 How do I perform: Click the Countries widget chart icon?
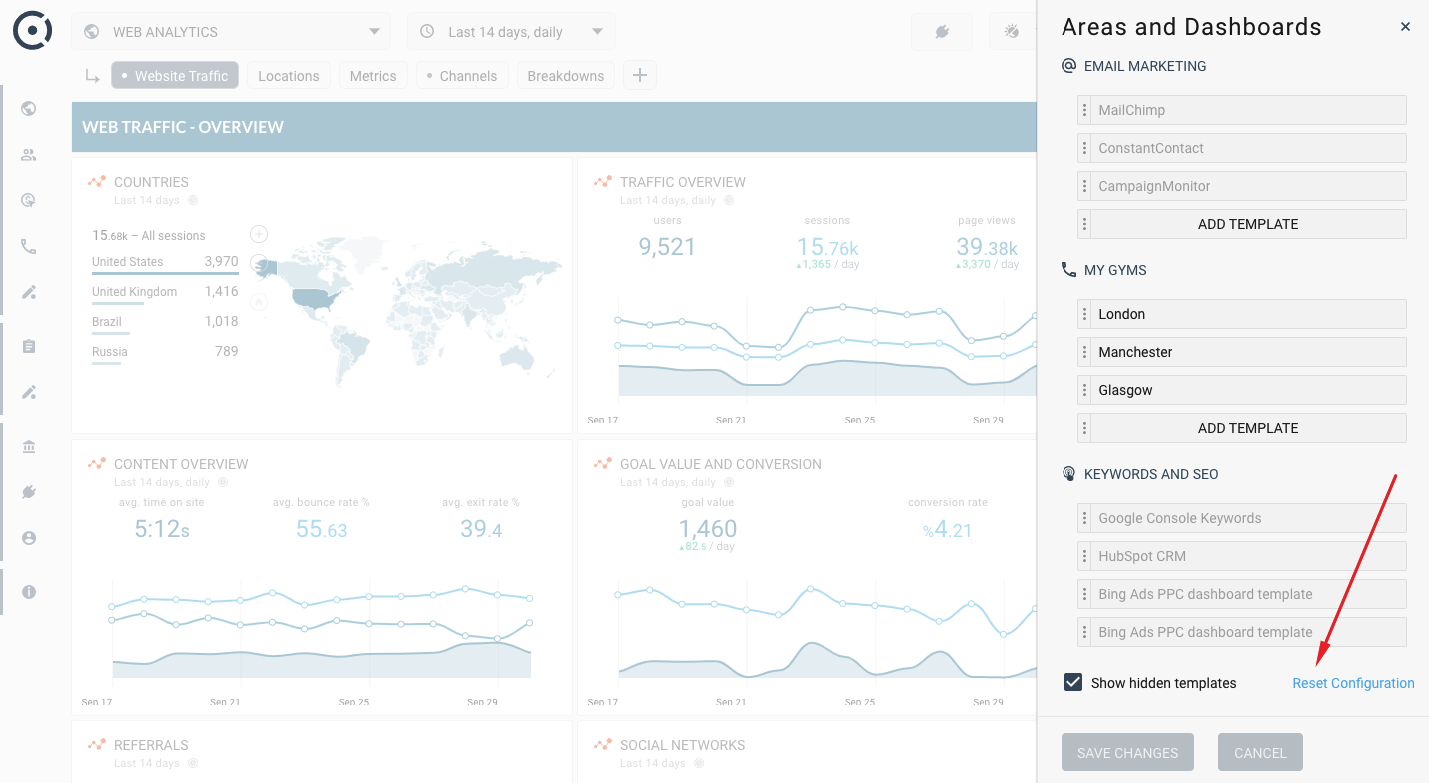[97, 182]
